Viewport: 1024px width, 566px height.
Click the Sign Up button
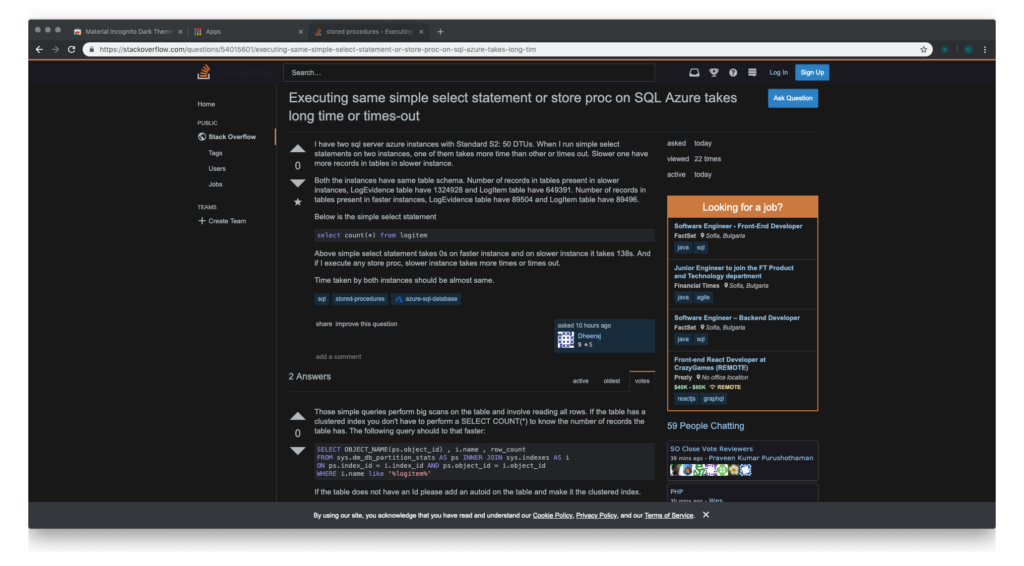click(x=812, y=72)
